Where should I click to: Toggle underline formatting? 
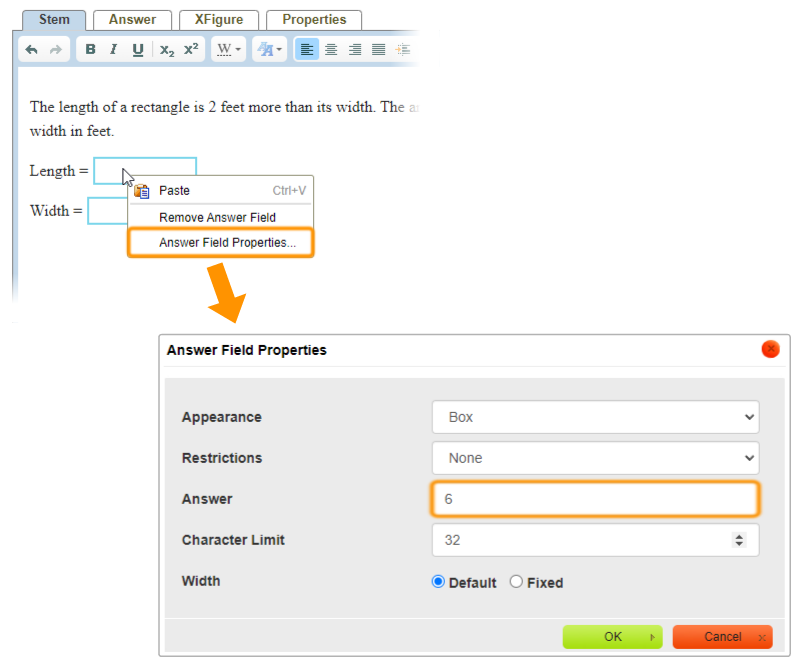tap(138, 49)
